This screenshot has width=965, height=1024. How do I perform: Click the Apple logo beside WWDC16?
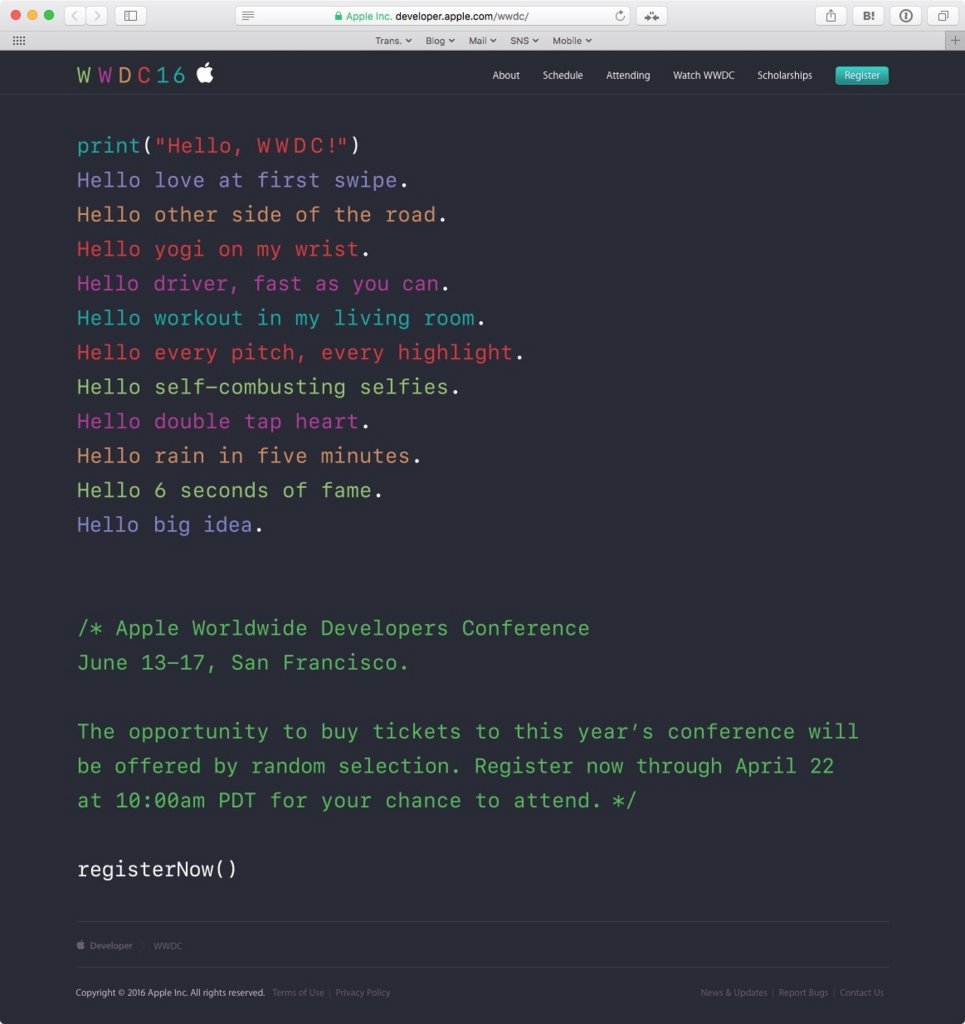point(205,73)
